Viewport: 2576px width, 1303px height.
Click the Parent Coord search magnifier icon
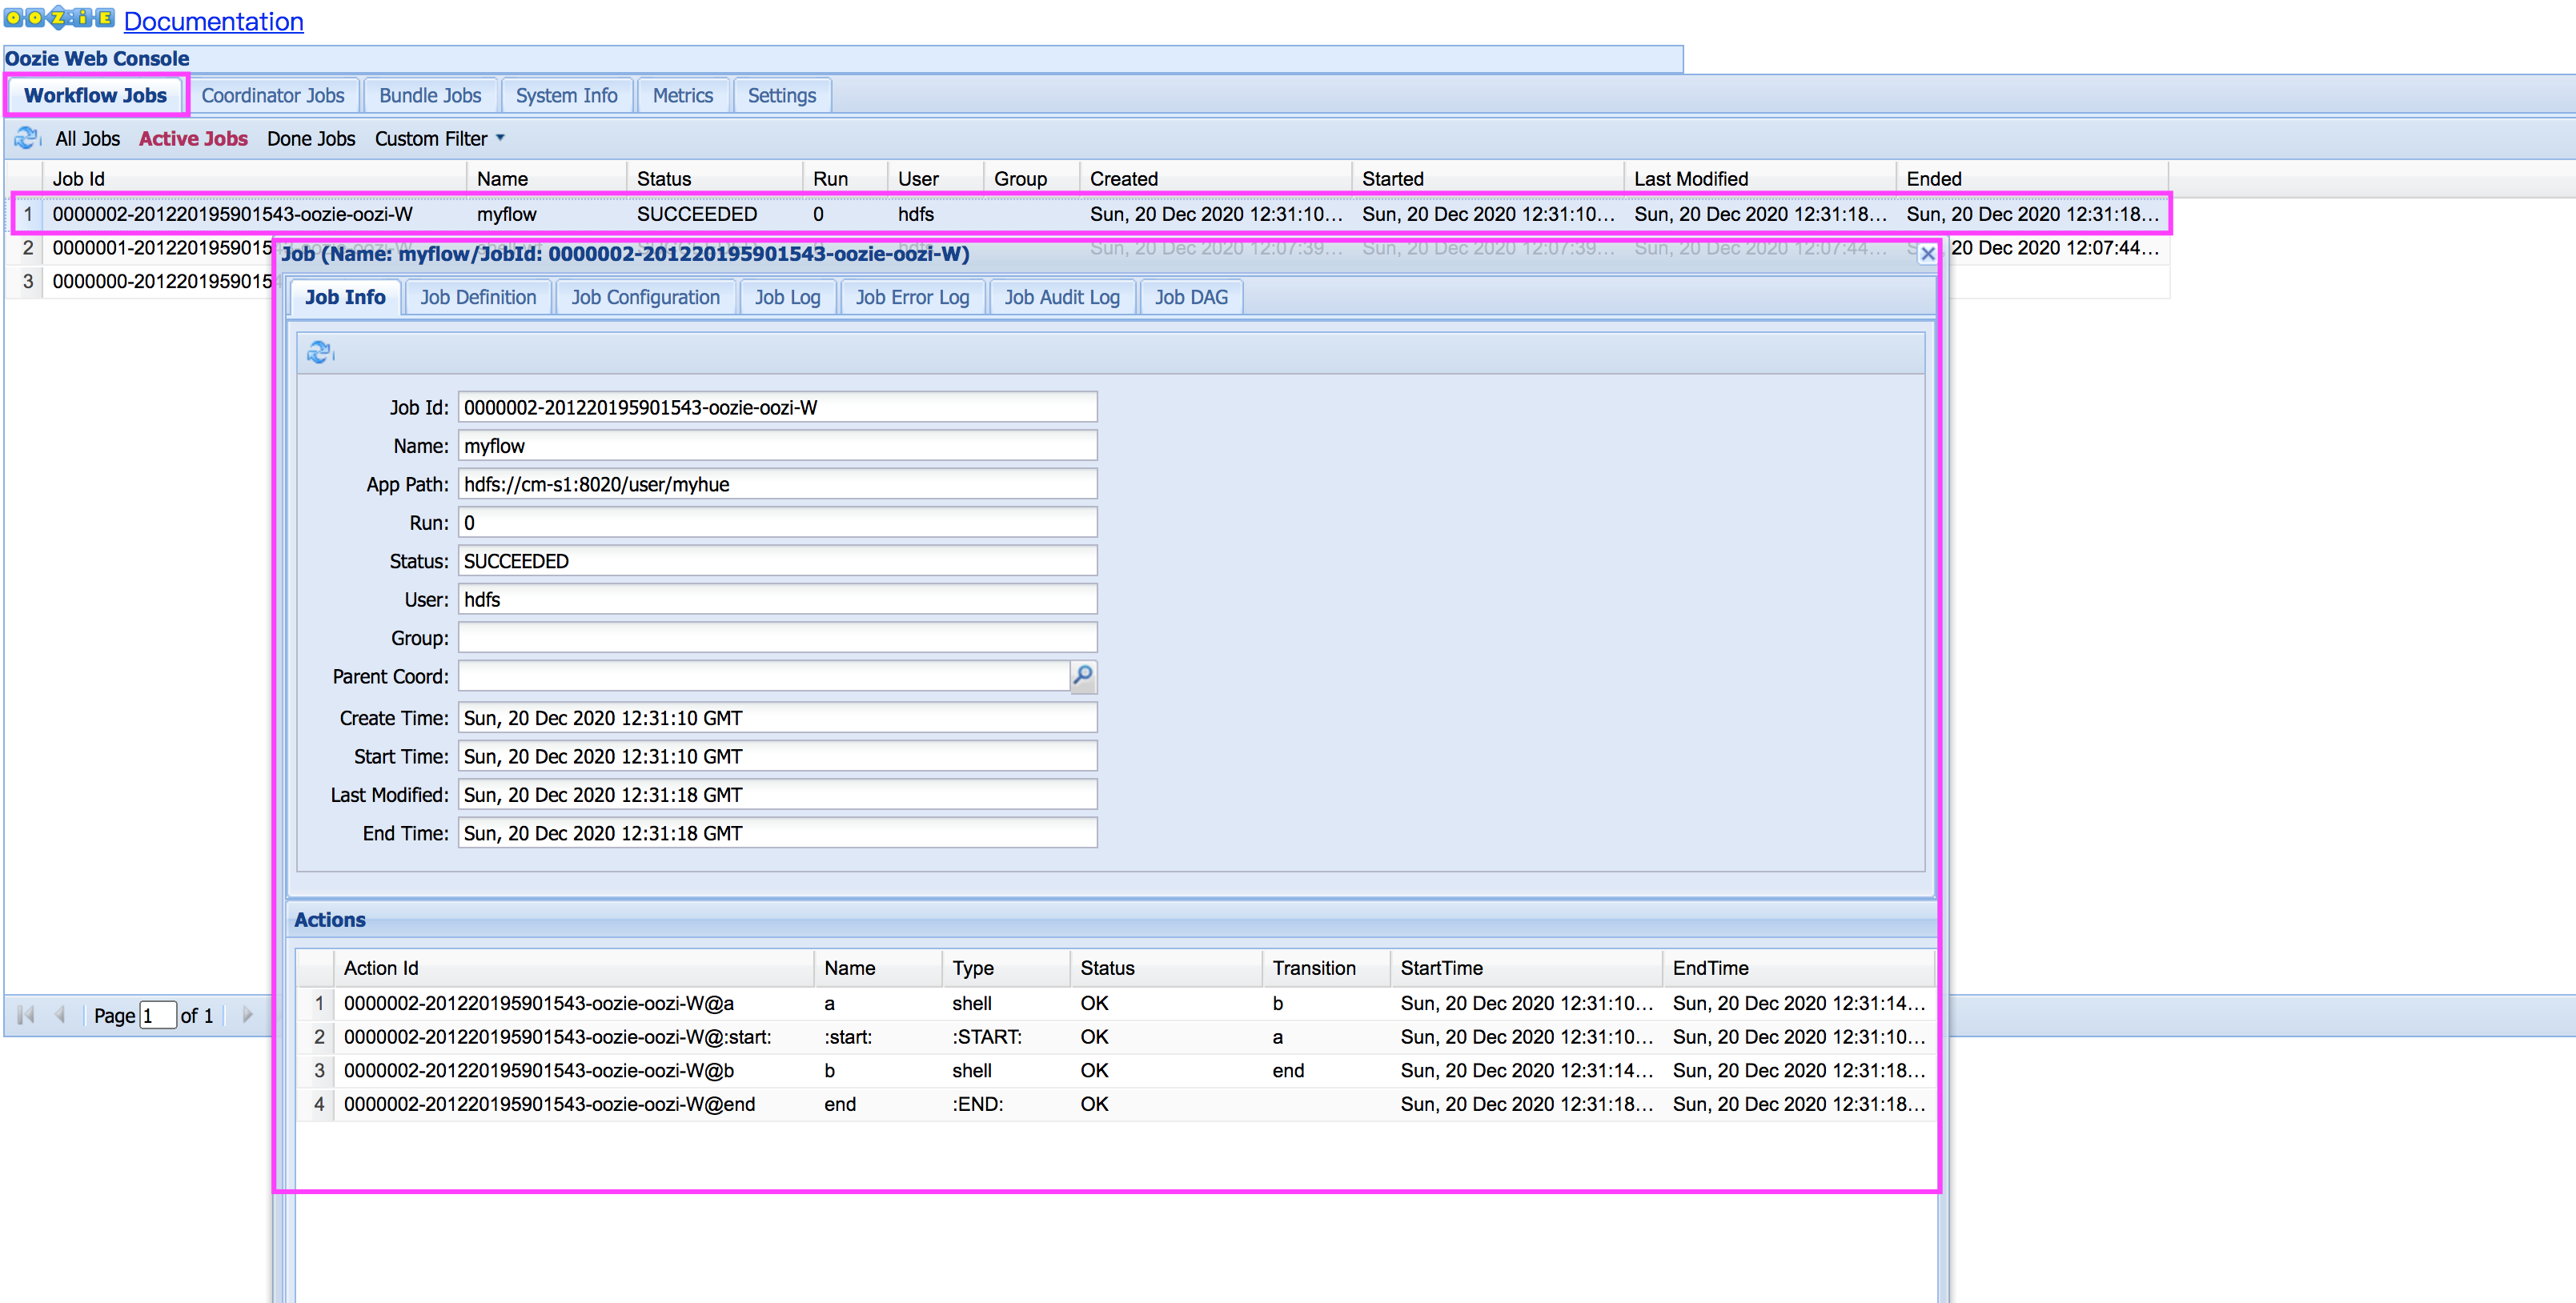1082,676
